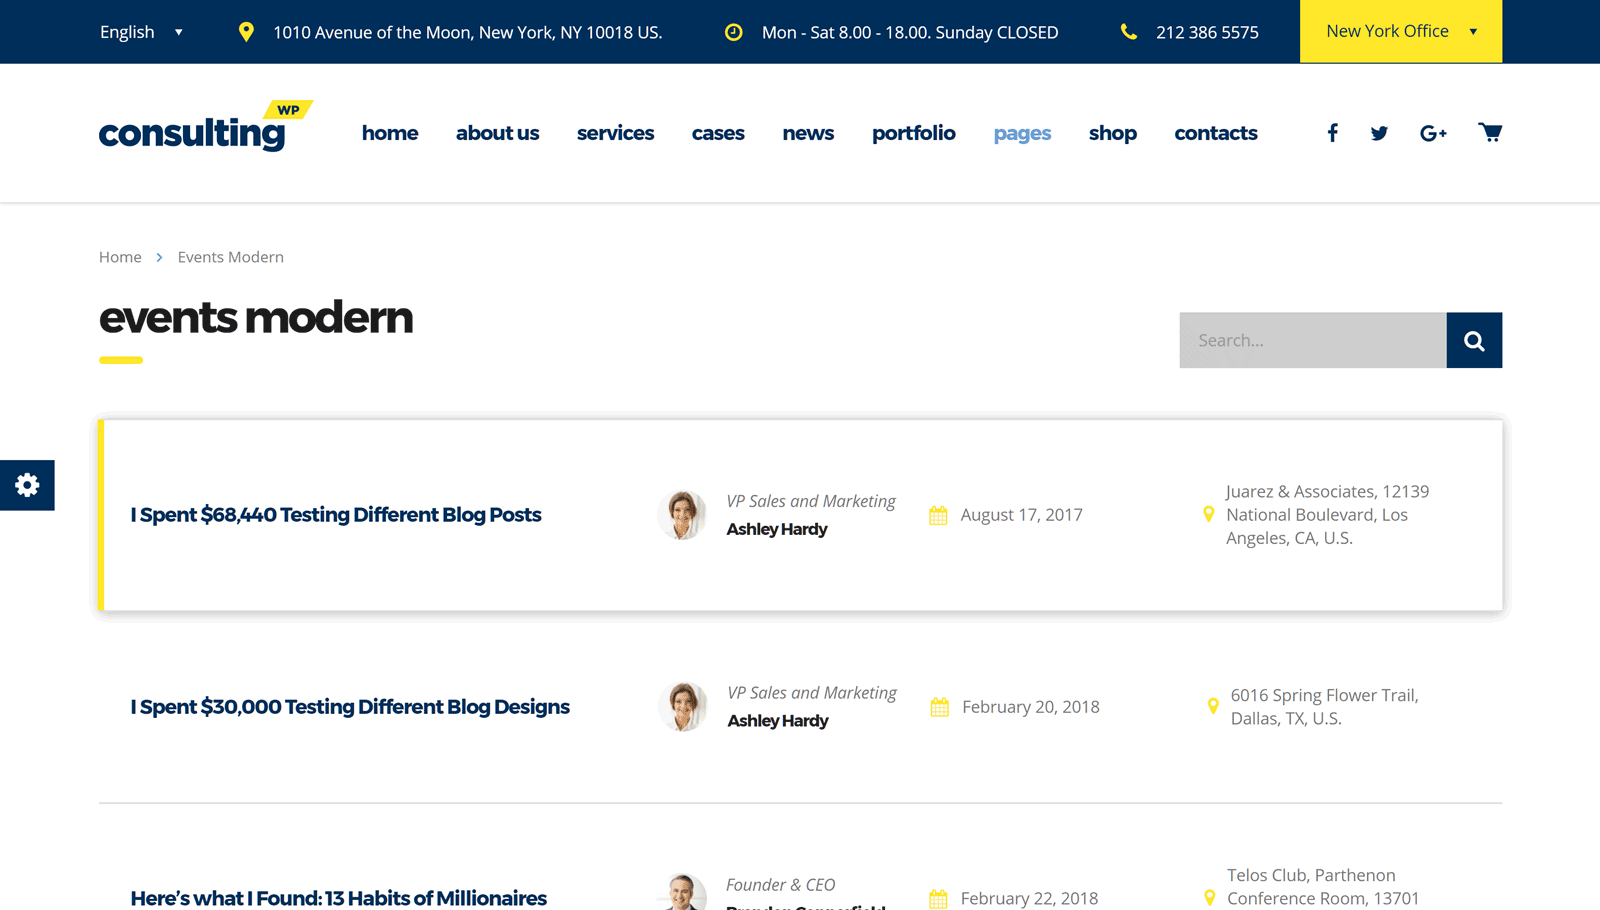The width and height of the screenshot is (1600, 910).
Task: Expand the English language dropdown
Action: point(141,32)
